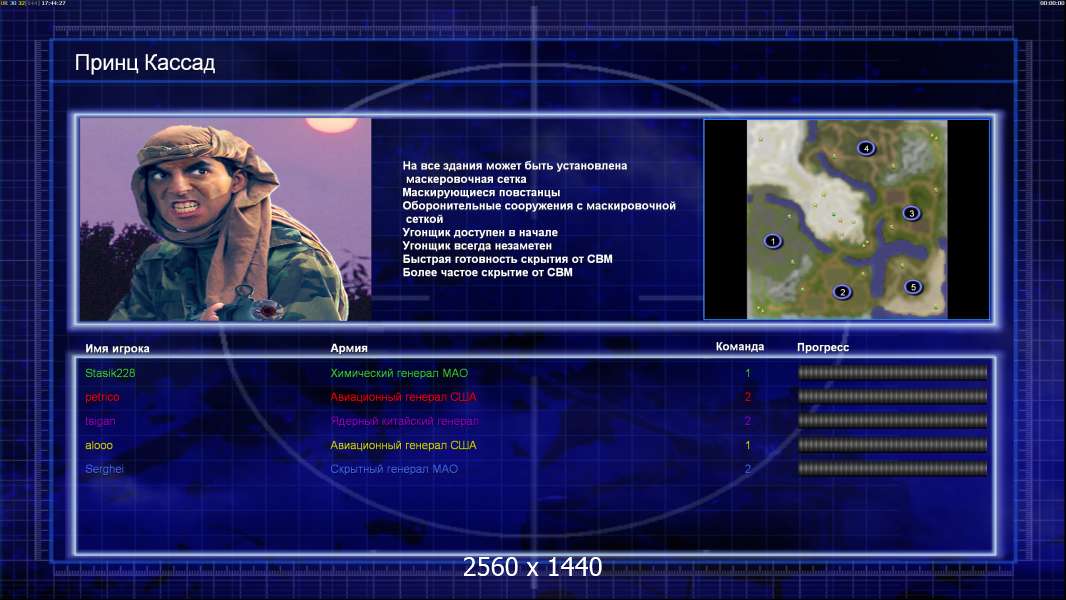The image size is (1066, 600).
Task: Click petrico's 'Авиационный генерал США' army text
Action: (403, 397)
